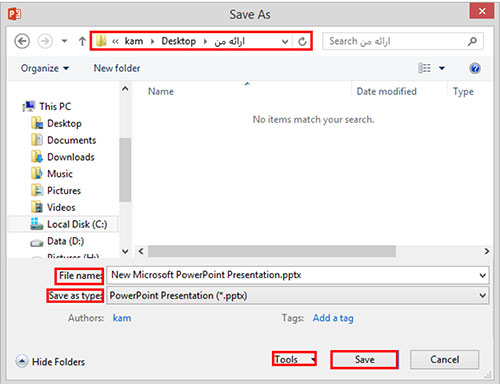Click the Music folder icon

click(37, 174)
